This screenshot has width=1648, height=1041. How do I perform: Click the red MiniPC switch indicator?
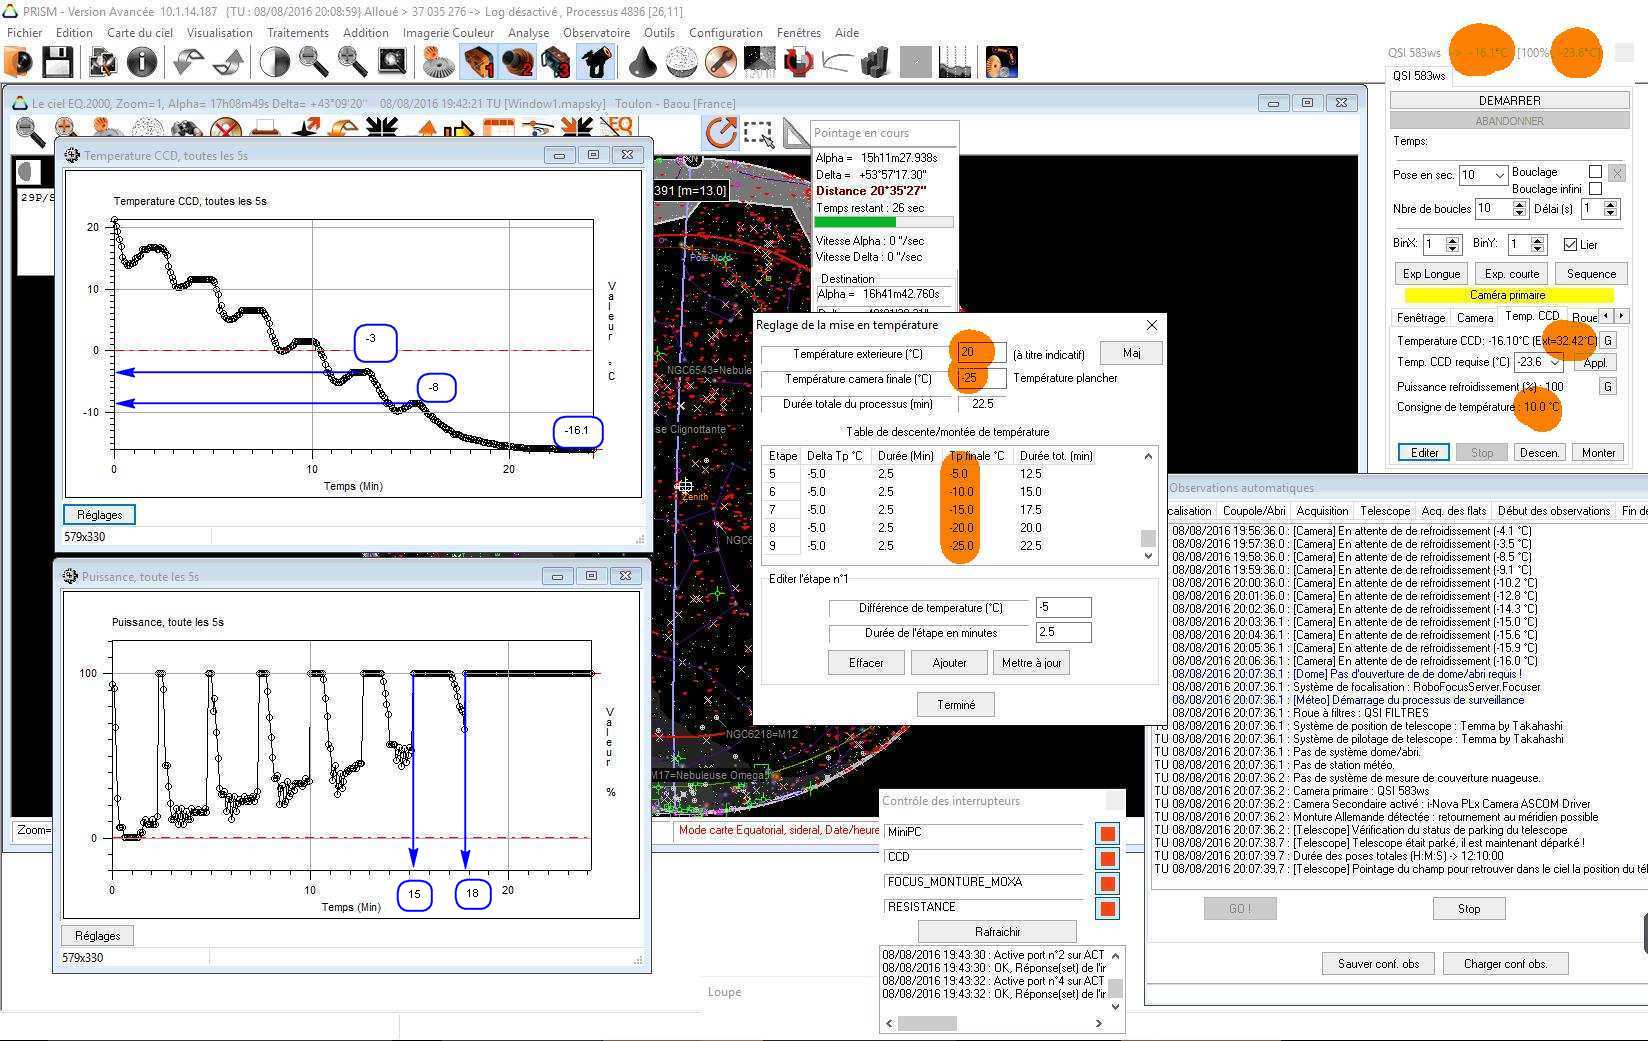(x=1107, y=833)
